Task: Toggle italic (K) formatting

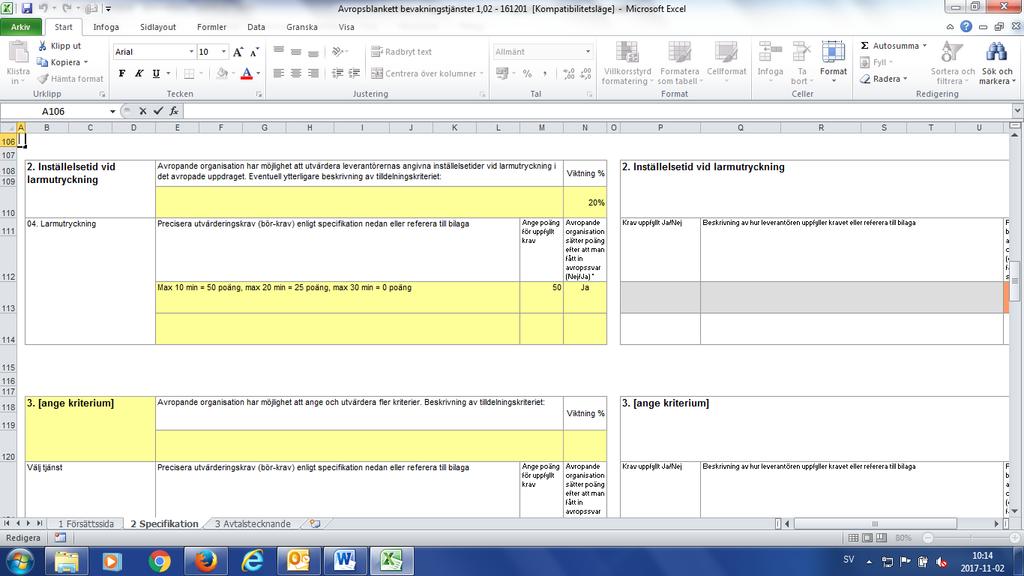Action: click(138, 73)
